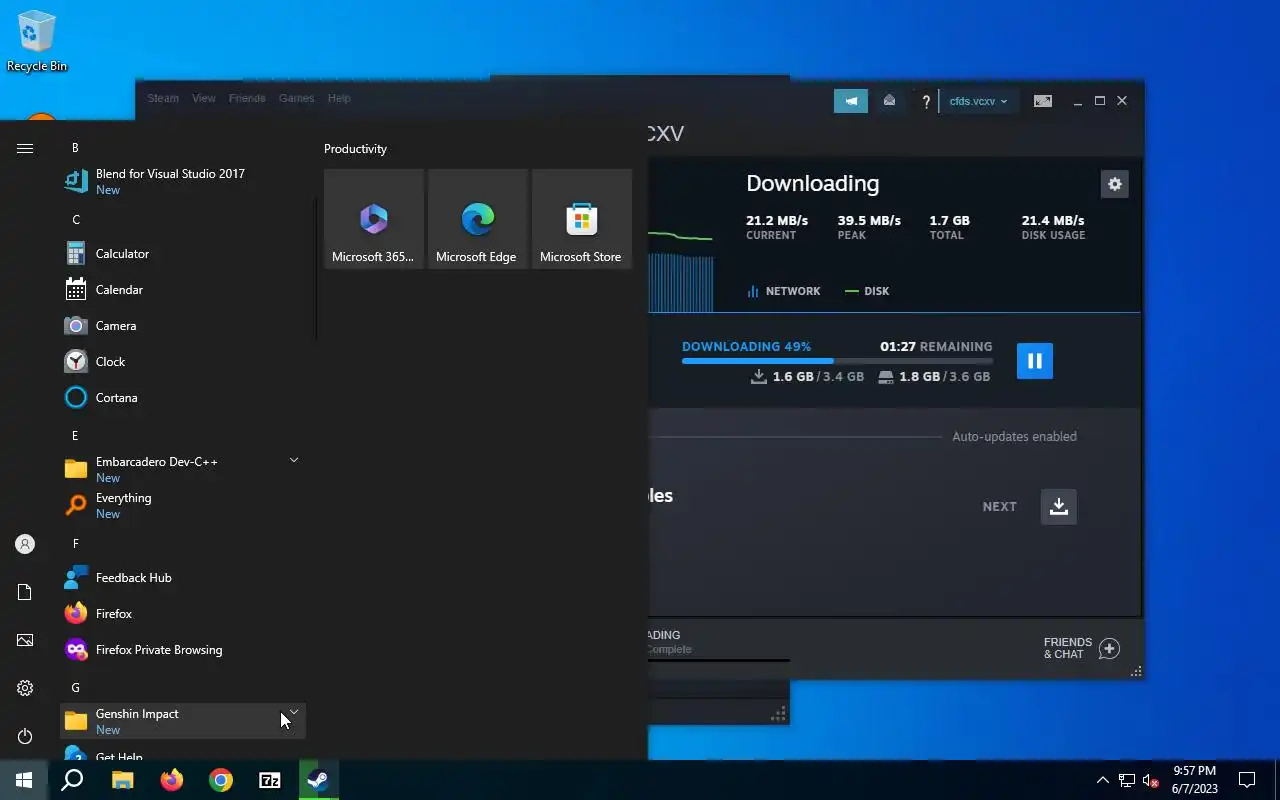The image size is (1280, 800).
Task: Open Documents from the Start sidebar
Action: (x=25, y=592)
